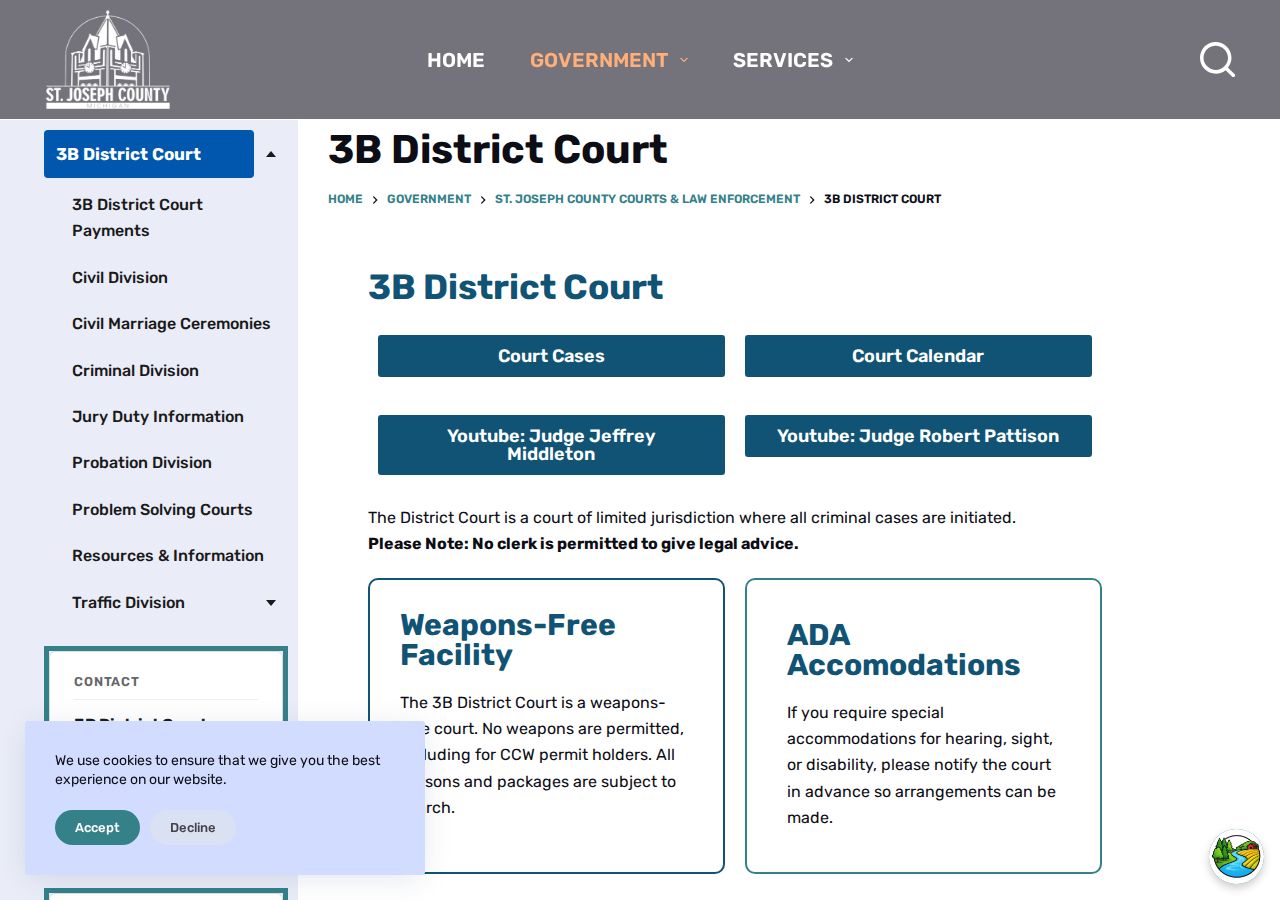Viewport: 1280px width, 900px height.
Task: Open Youtube: Judge Jeffrey Middleton
Action: (x=551, y=445)
